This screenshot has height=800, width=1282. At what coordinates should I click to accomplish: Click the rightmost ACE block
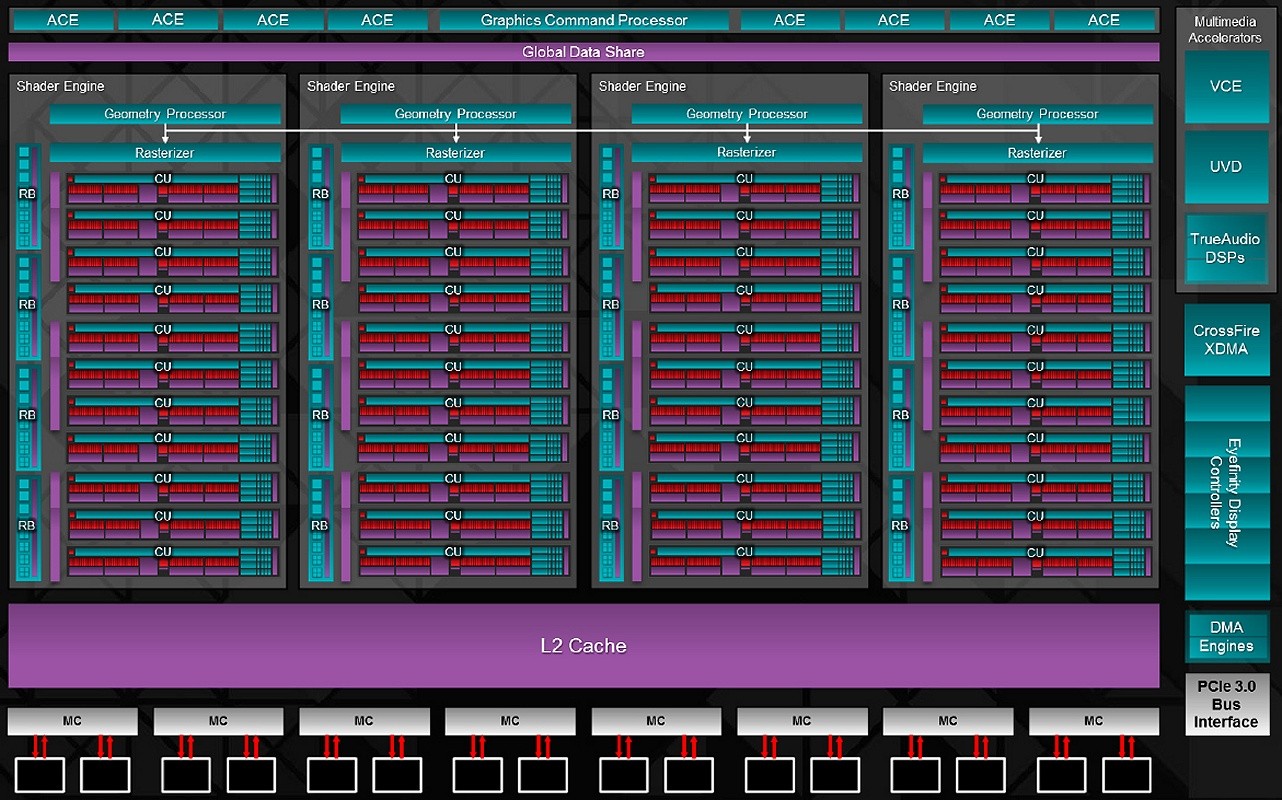pos(1104,20)
